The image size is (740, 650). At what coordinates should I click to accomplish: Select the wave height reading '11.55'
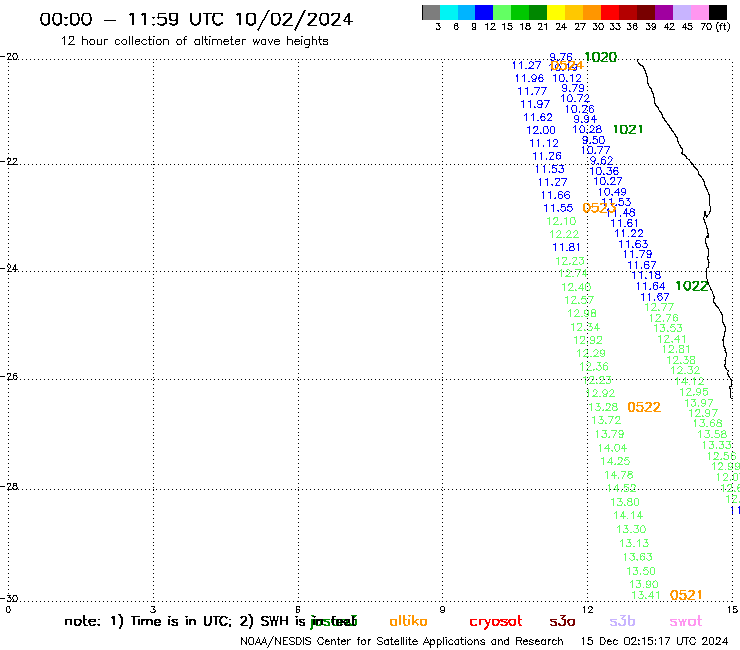[x=558, y=208]
